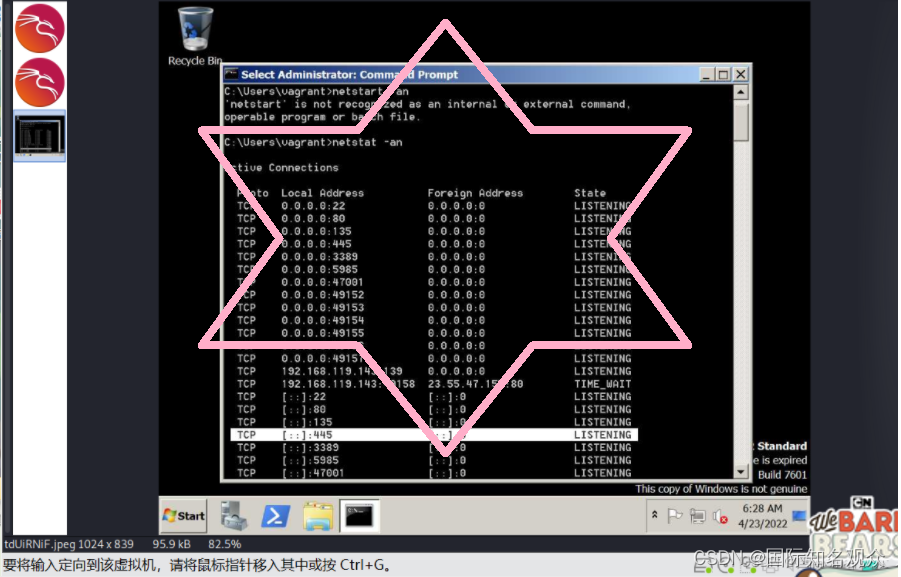Click local address 0.0.0.0:3389
This screenshot has height=577, width=901.
point(319,256)
